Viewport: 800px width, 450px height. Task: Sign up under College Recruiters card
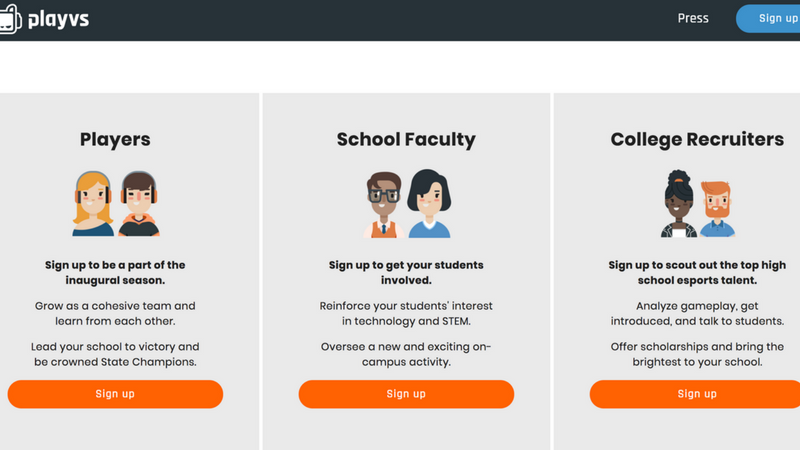click(x=695, y=394)
